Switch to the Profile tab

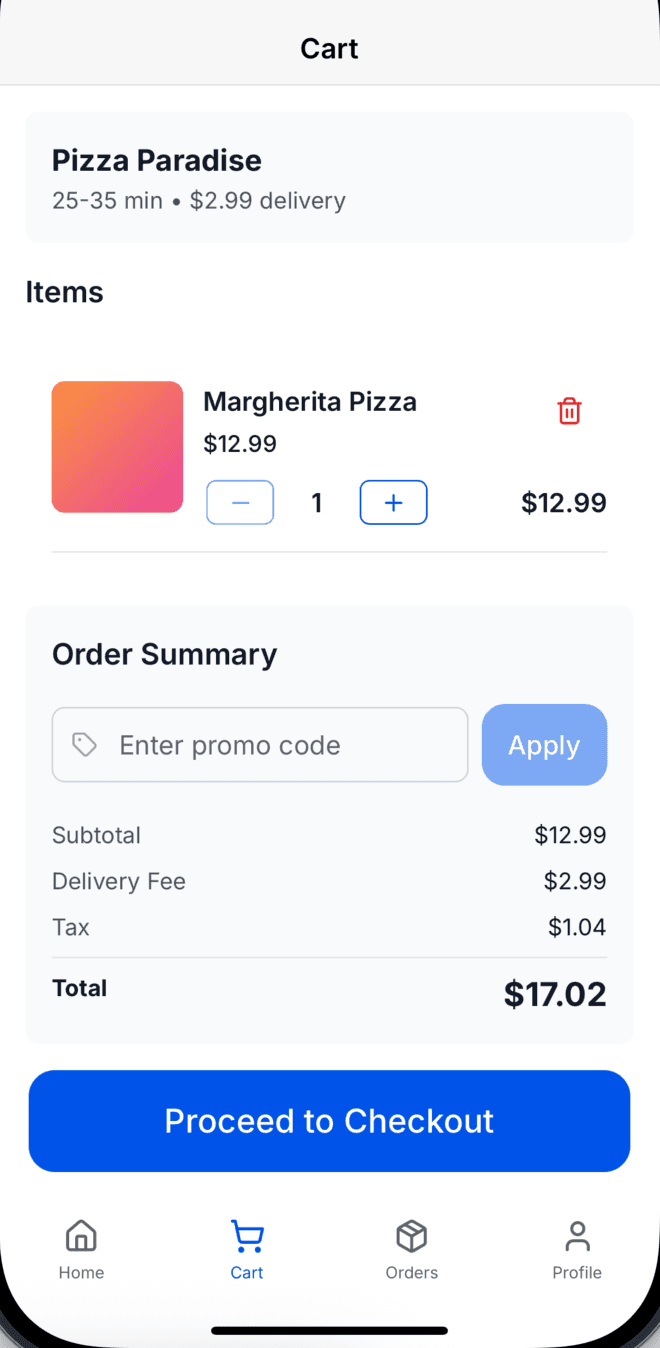[x=577, y=1272]
